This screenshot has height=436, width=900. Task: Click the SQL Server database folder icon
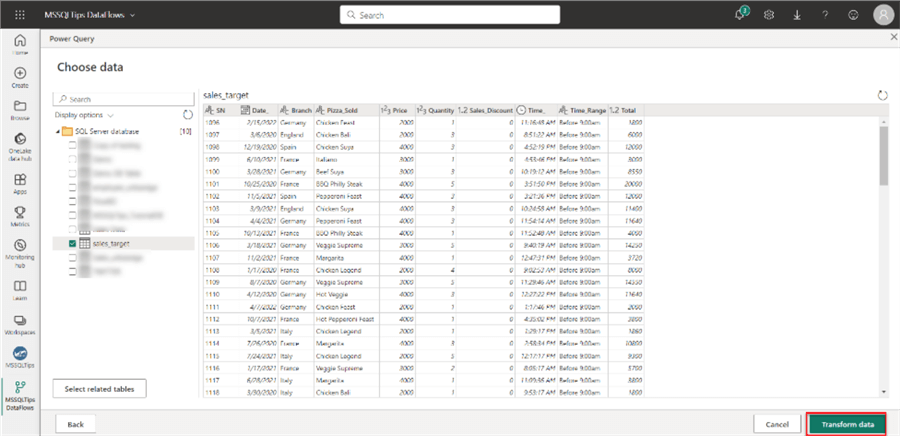point(67,131)
